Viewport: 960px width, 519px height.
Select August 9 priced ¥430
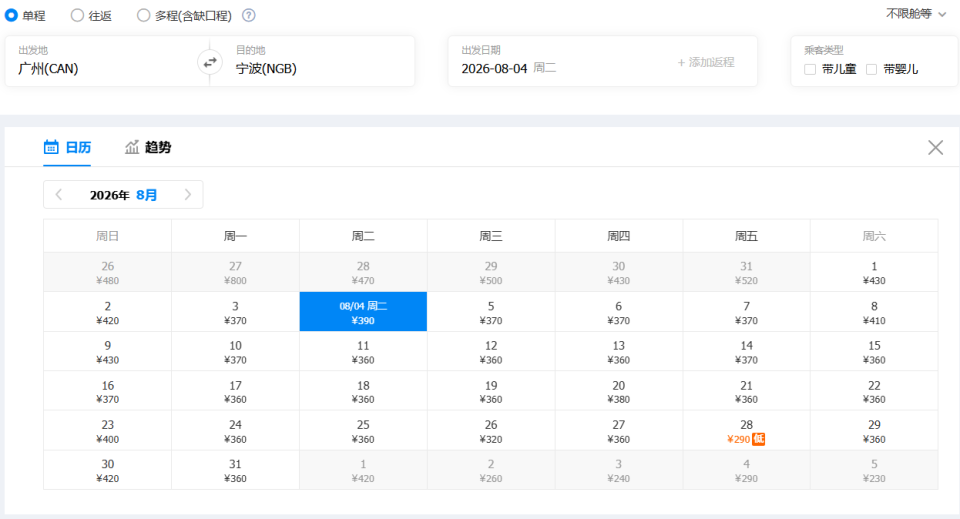108,352
